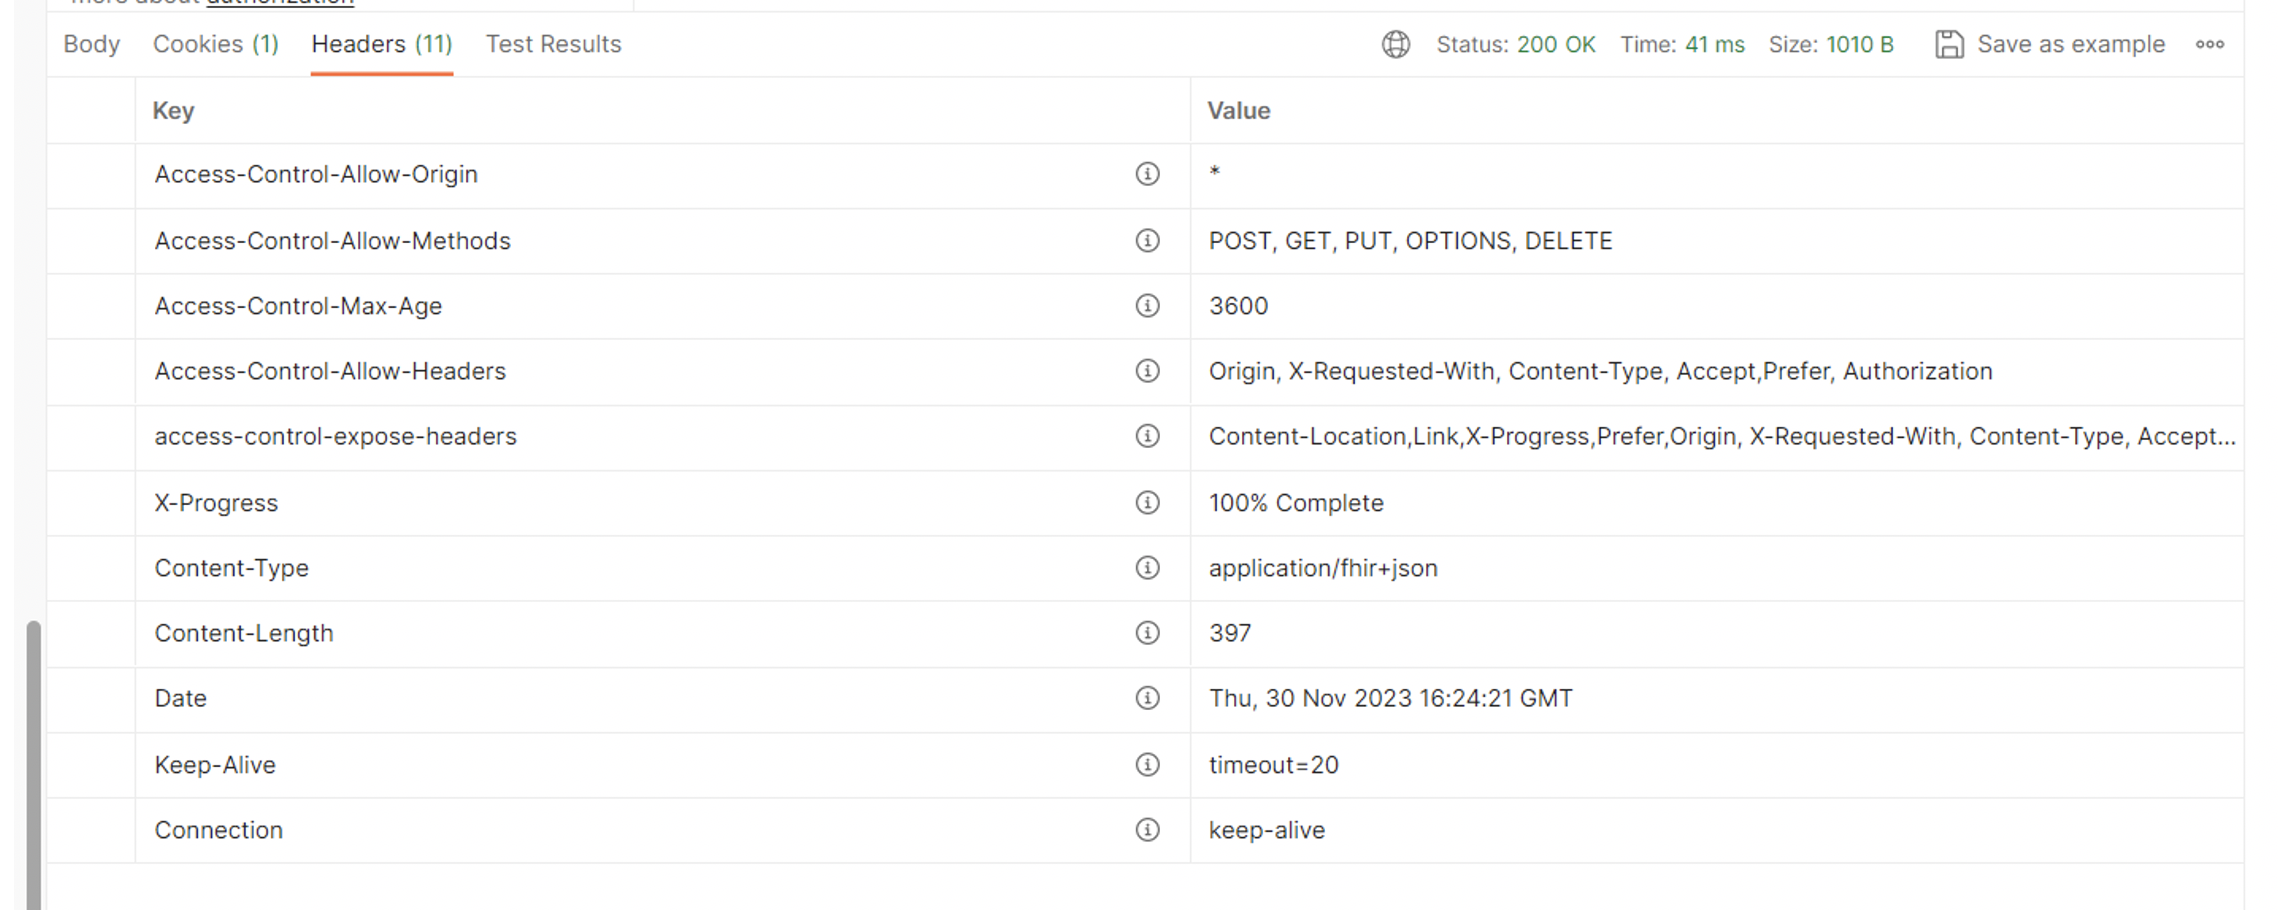Click the save icon for Save as example
The image size is (2278, 910).
click(x=1949, y=45)
